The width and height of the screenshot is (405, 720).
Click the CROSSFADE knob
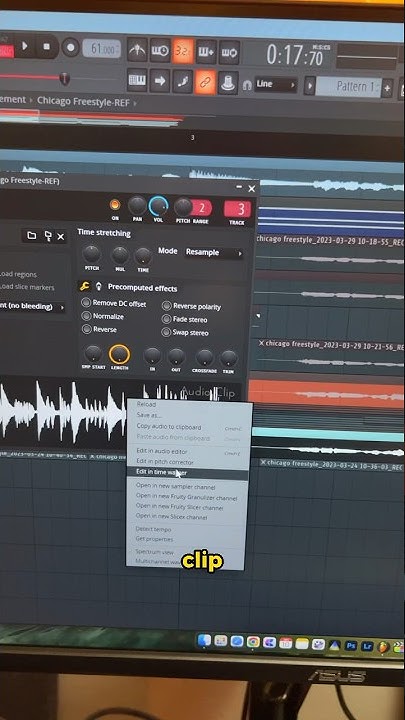tap(204, 358)
